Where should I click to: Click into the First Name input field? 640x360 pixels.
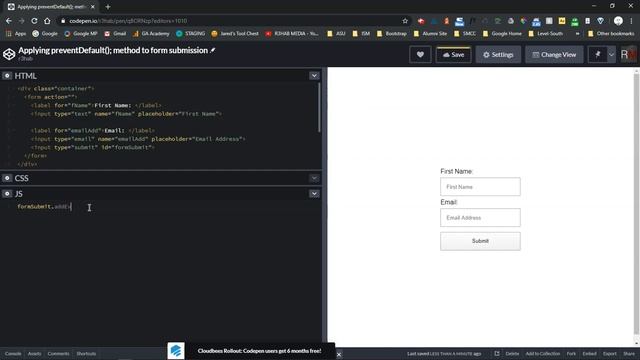click(480, 187)
